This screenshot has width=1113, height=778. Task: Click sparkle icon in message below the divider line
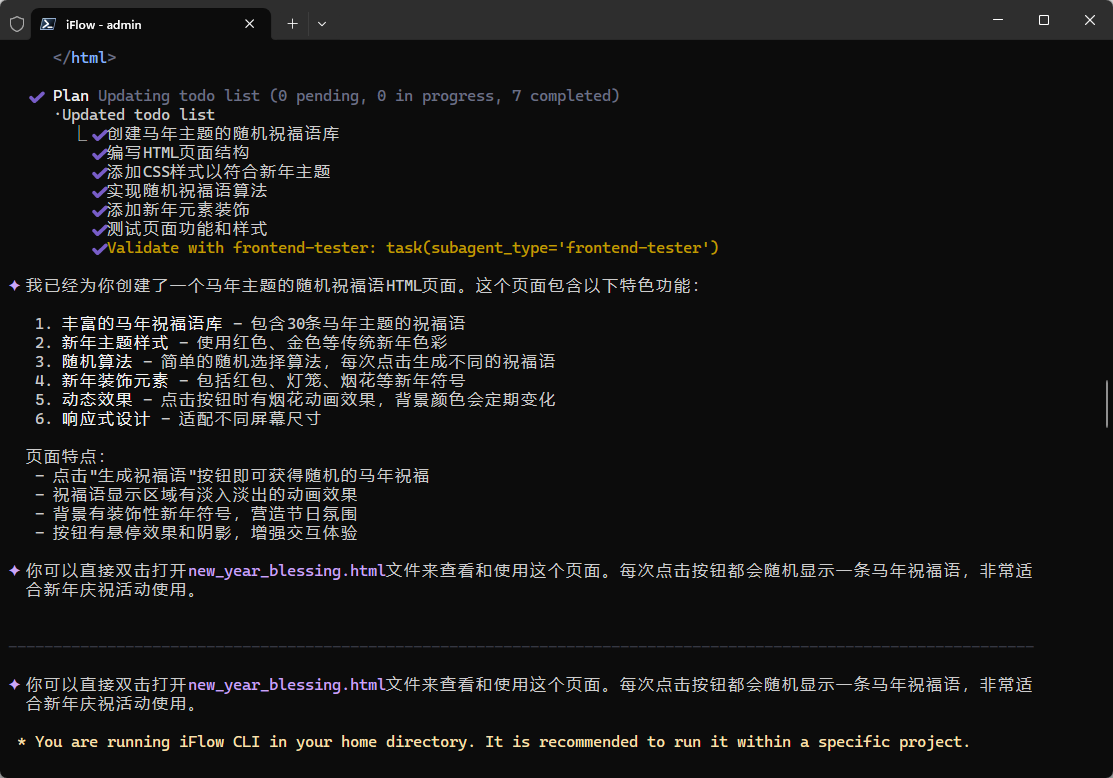pyautogui.click(x=14, y=685)
